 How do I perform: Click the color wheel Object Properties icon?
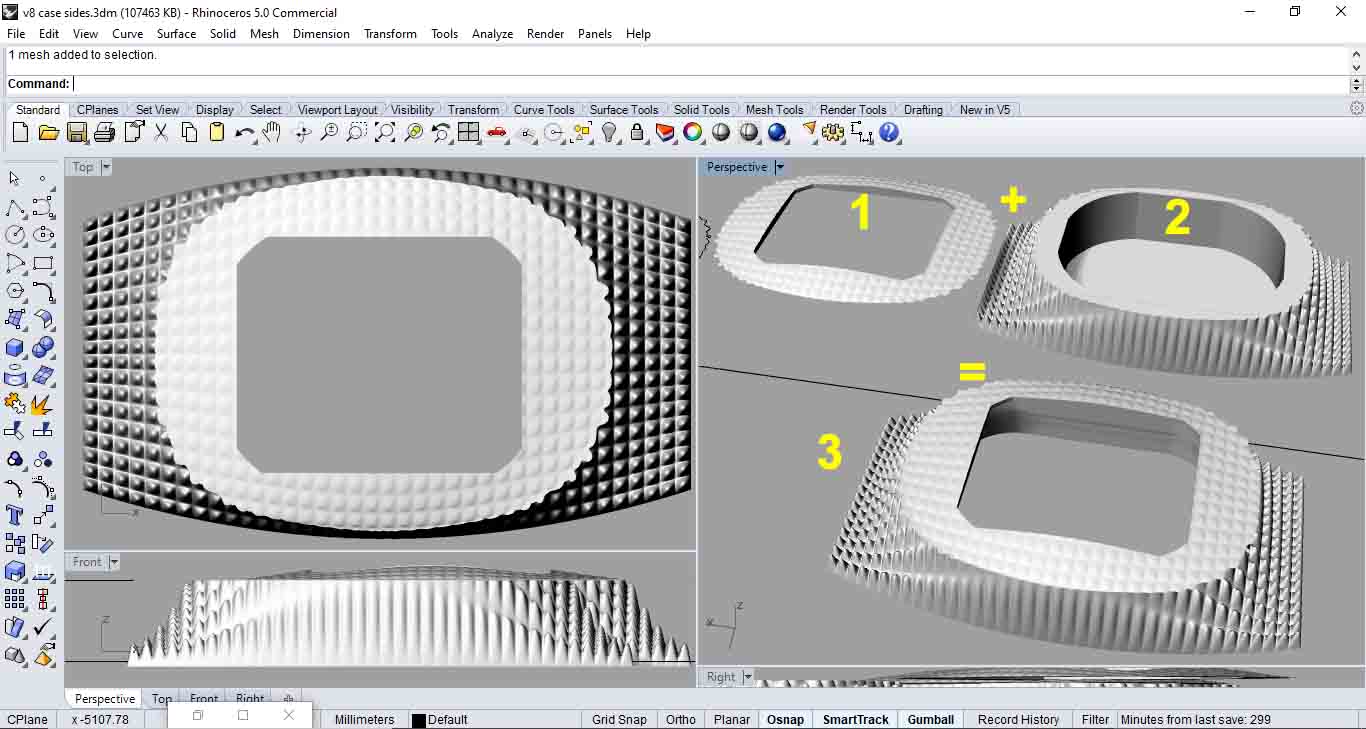click(x=693, y=132)
